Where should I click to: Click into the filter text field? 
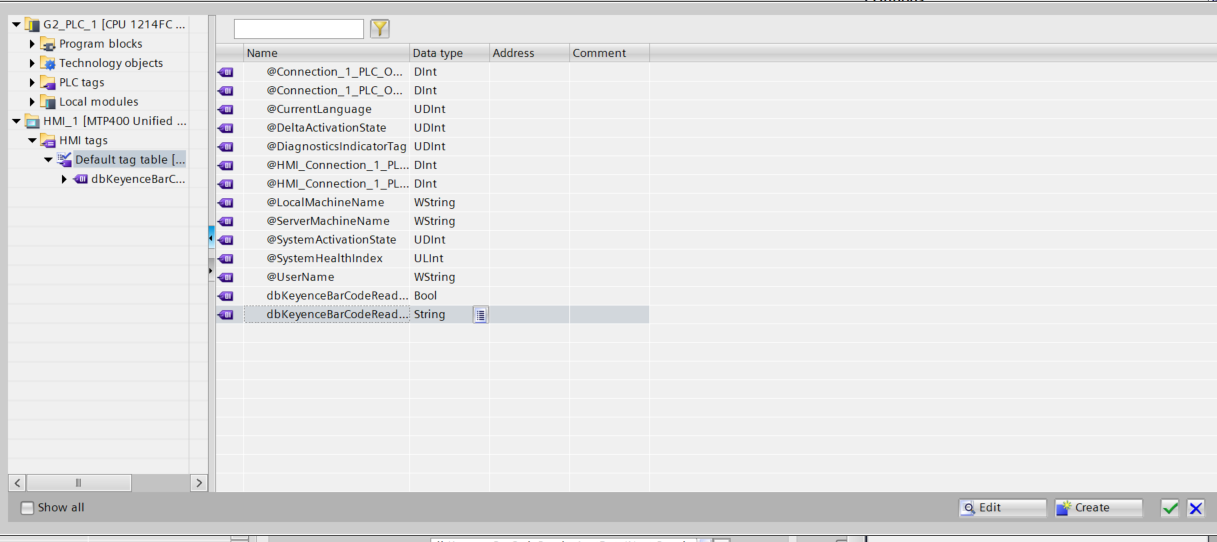(299, 29)
